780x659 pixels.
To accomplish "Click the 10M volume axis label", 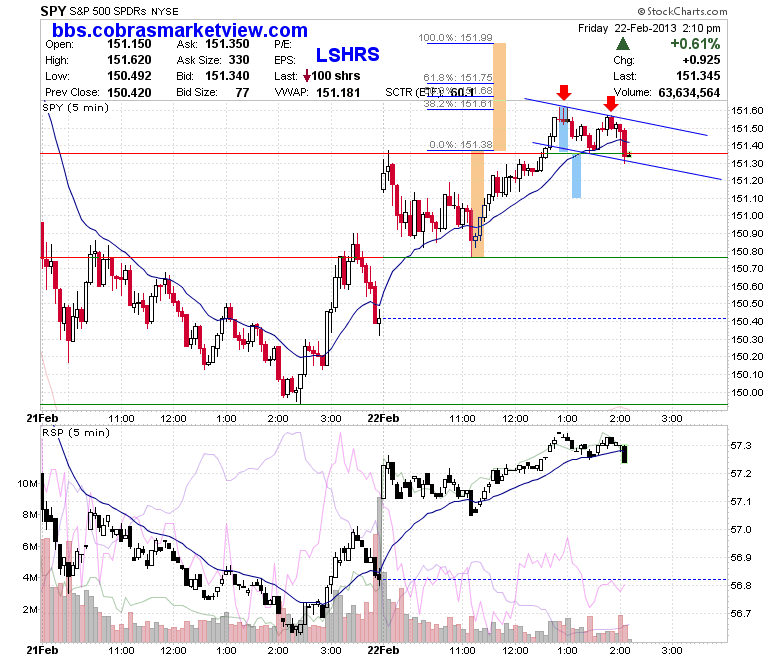I will coord(27,483).
